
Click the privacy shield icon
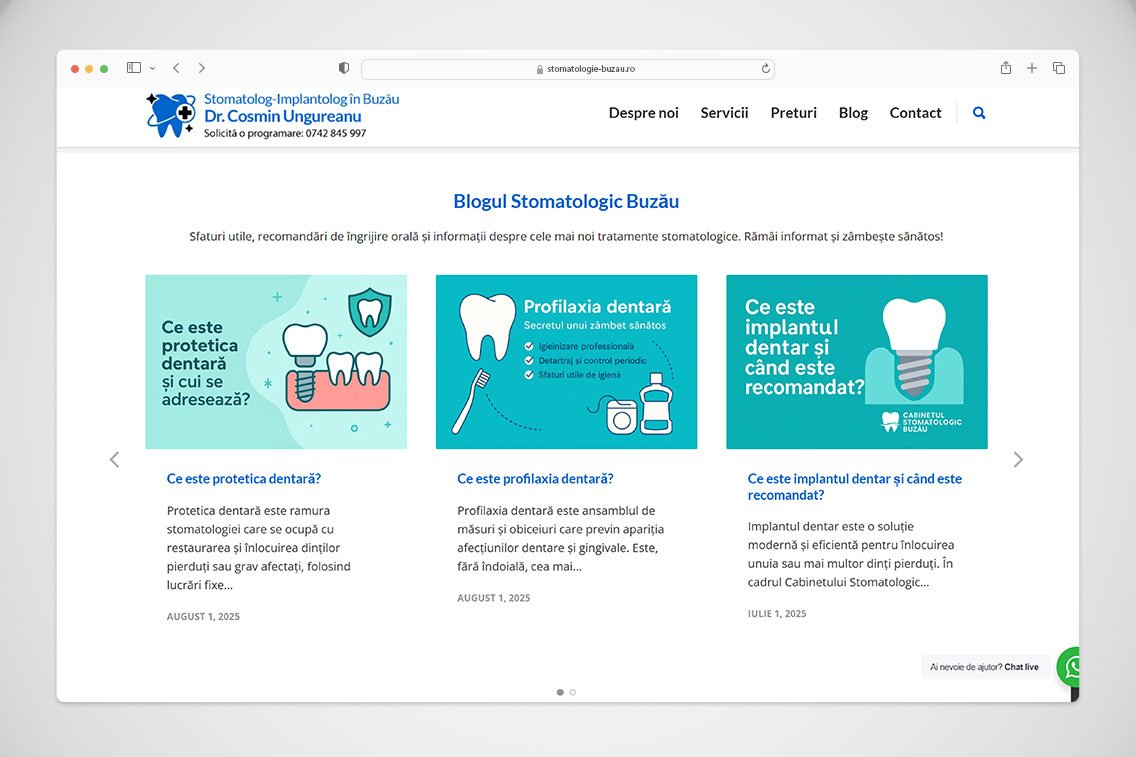[x=344, y=68]
